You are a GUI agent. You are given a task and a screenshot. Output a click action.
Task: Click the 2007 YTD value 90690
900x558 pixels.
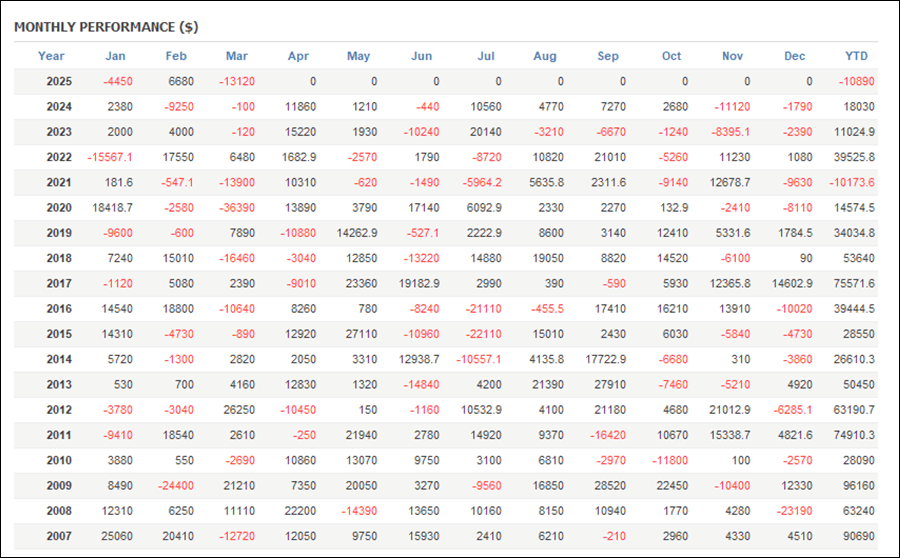[x=859, y=536]
